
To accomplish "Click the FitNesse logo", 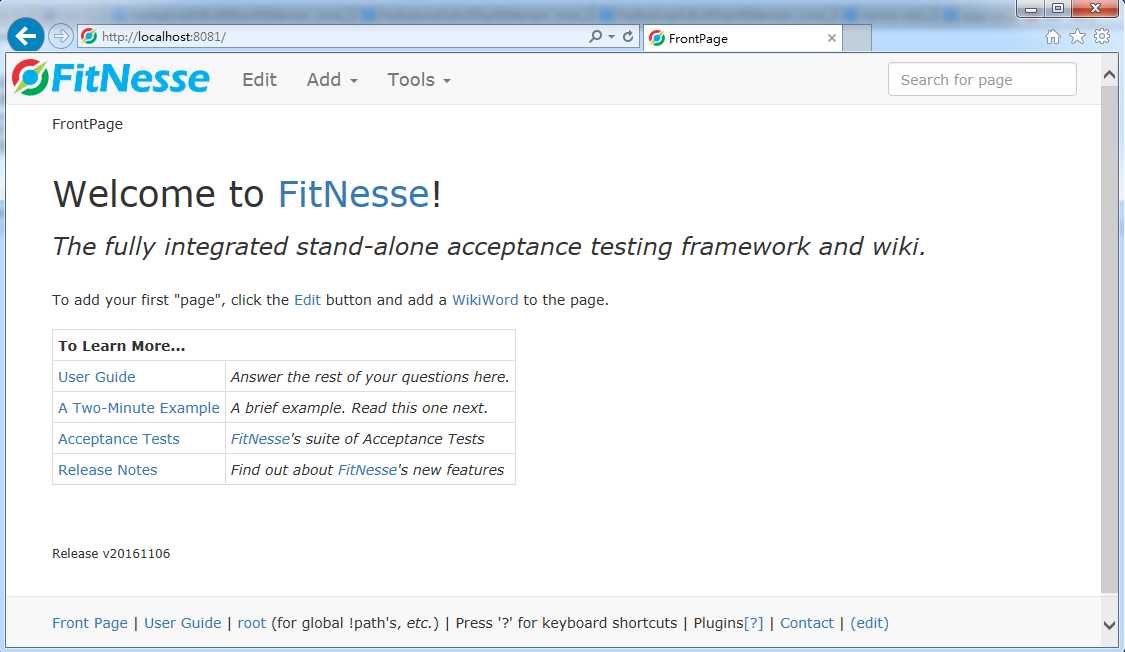I will coord(111,79).
